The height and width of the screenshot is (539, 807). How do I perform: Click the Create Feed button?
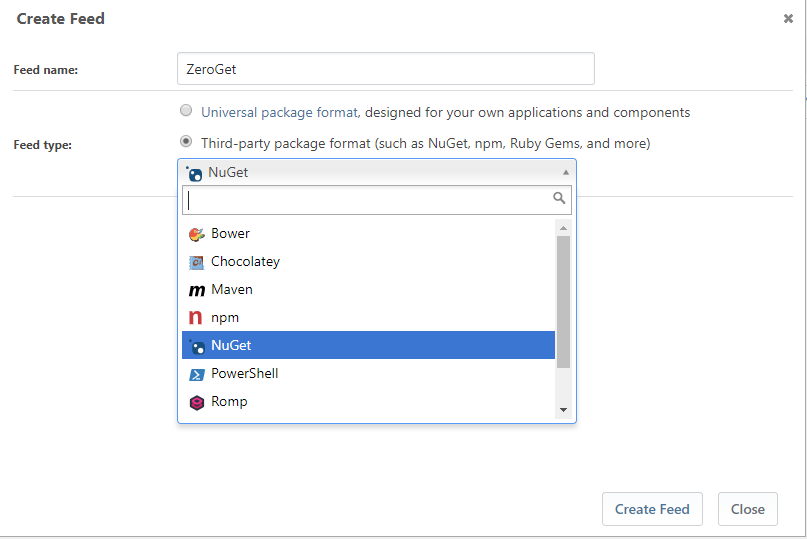652,509
